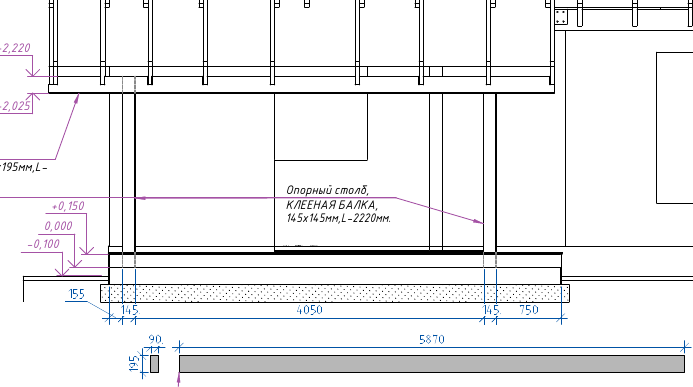This screenshot has width=693, height=387.
Task: Select the 90 width dimension text
Action: [x=156, y=339]
